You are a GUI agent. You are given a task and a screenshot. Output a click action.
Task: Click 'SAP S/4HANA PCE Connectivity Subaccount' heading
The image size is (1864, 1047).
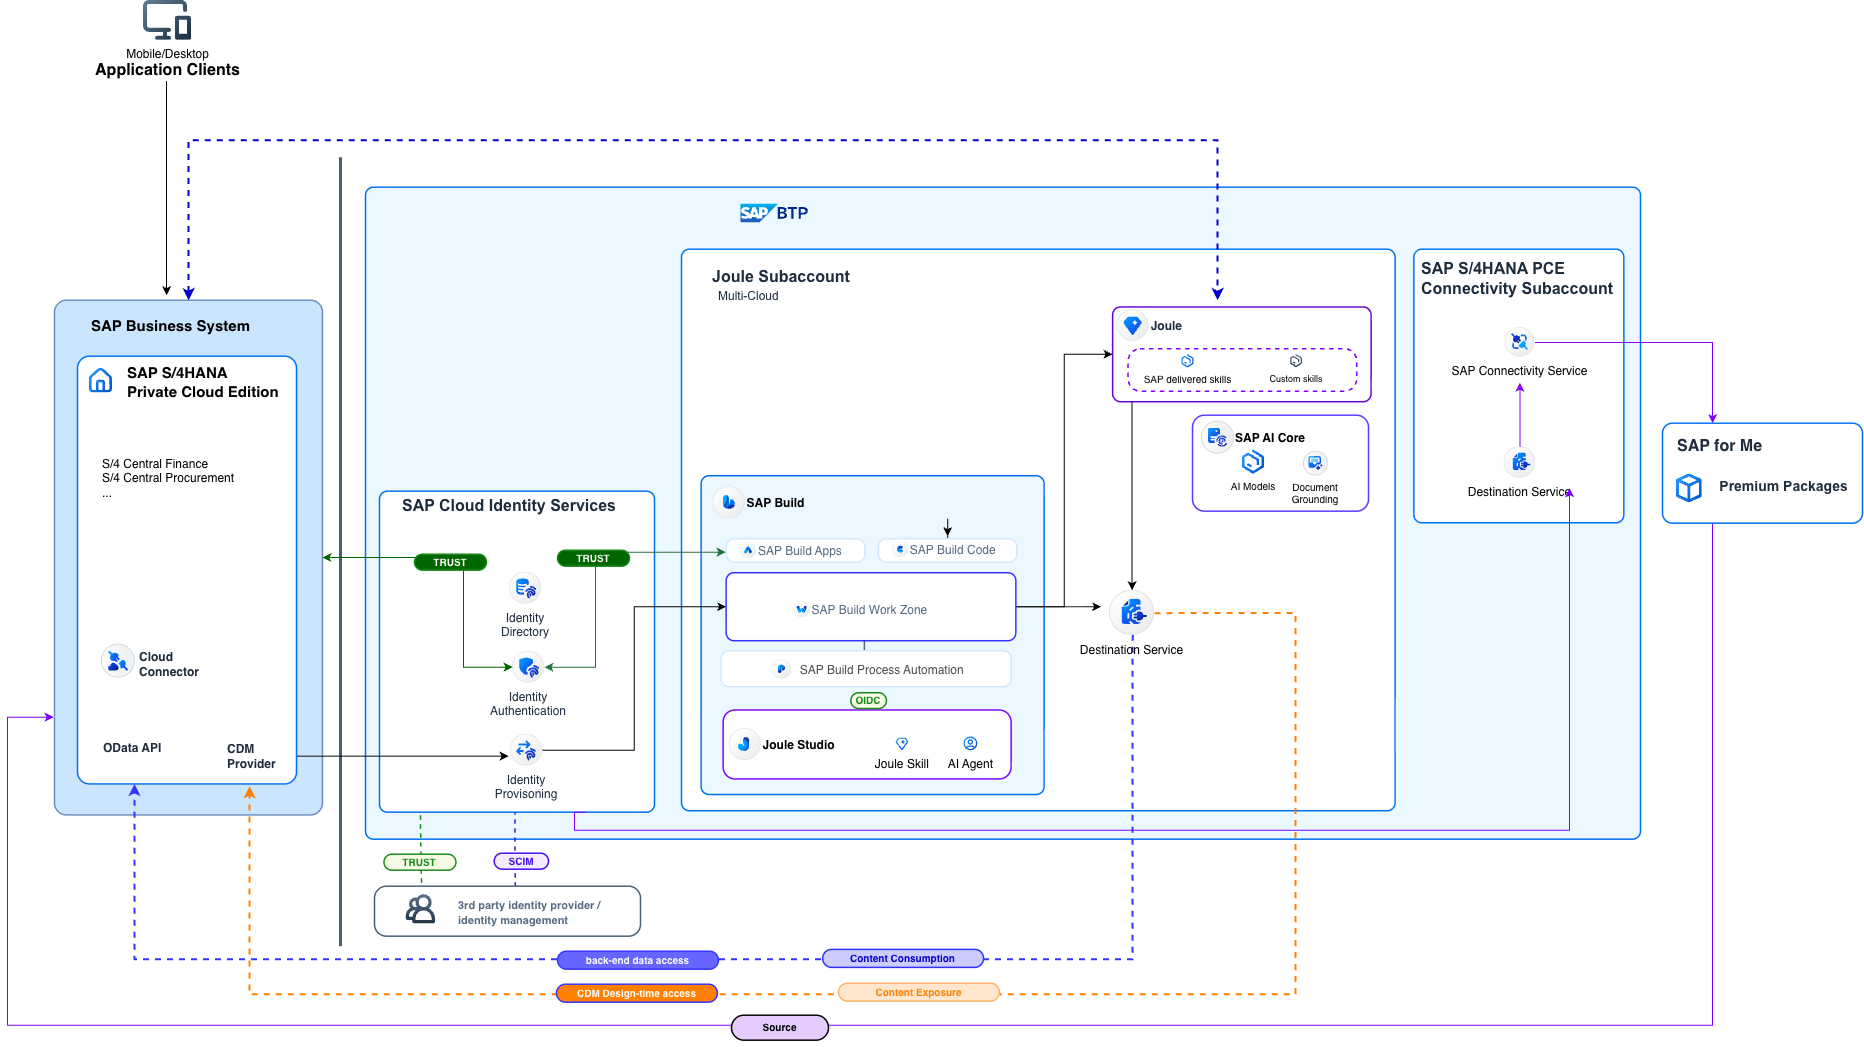(x=1517, y=278)
